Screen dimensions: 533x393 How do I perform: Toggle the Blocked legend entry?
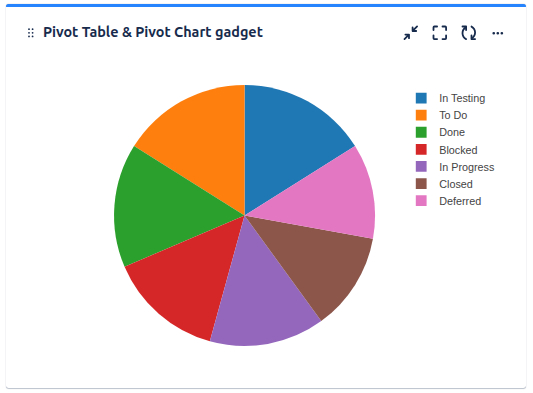click(458, 150)
